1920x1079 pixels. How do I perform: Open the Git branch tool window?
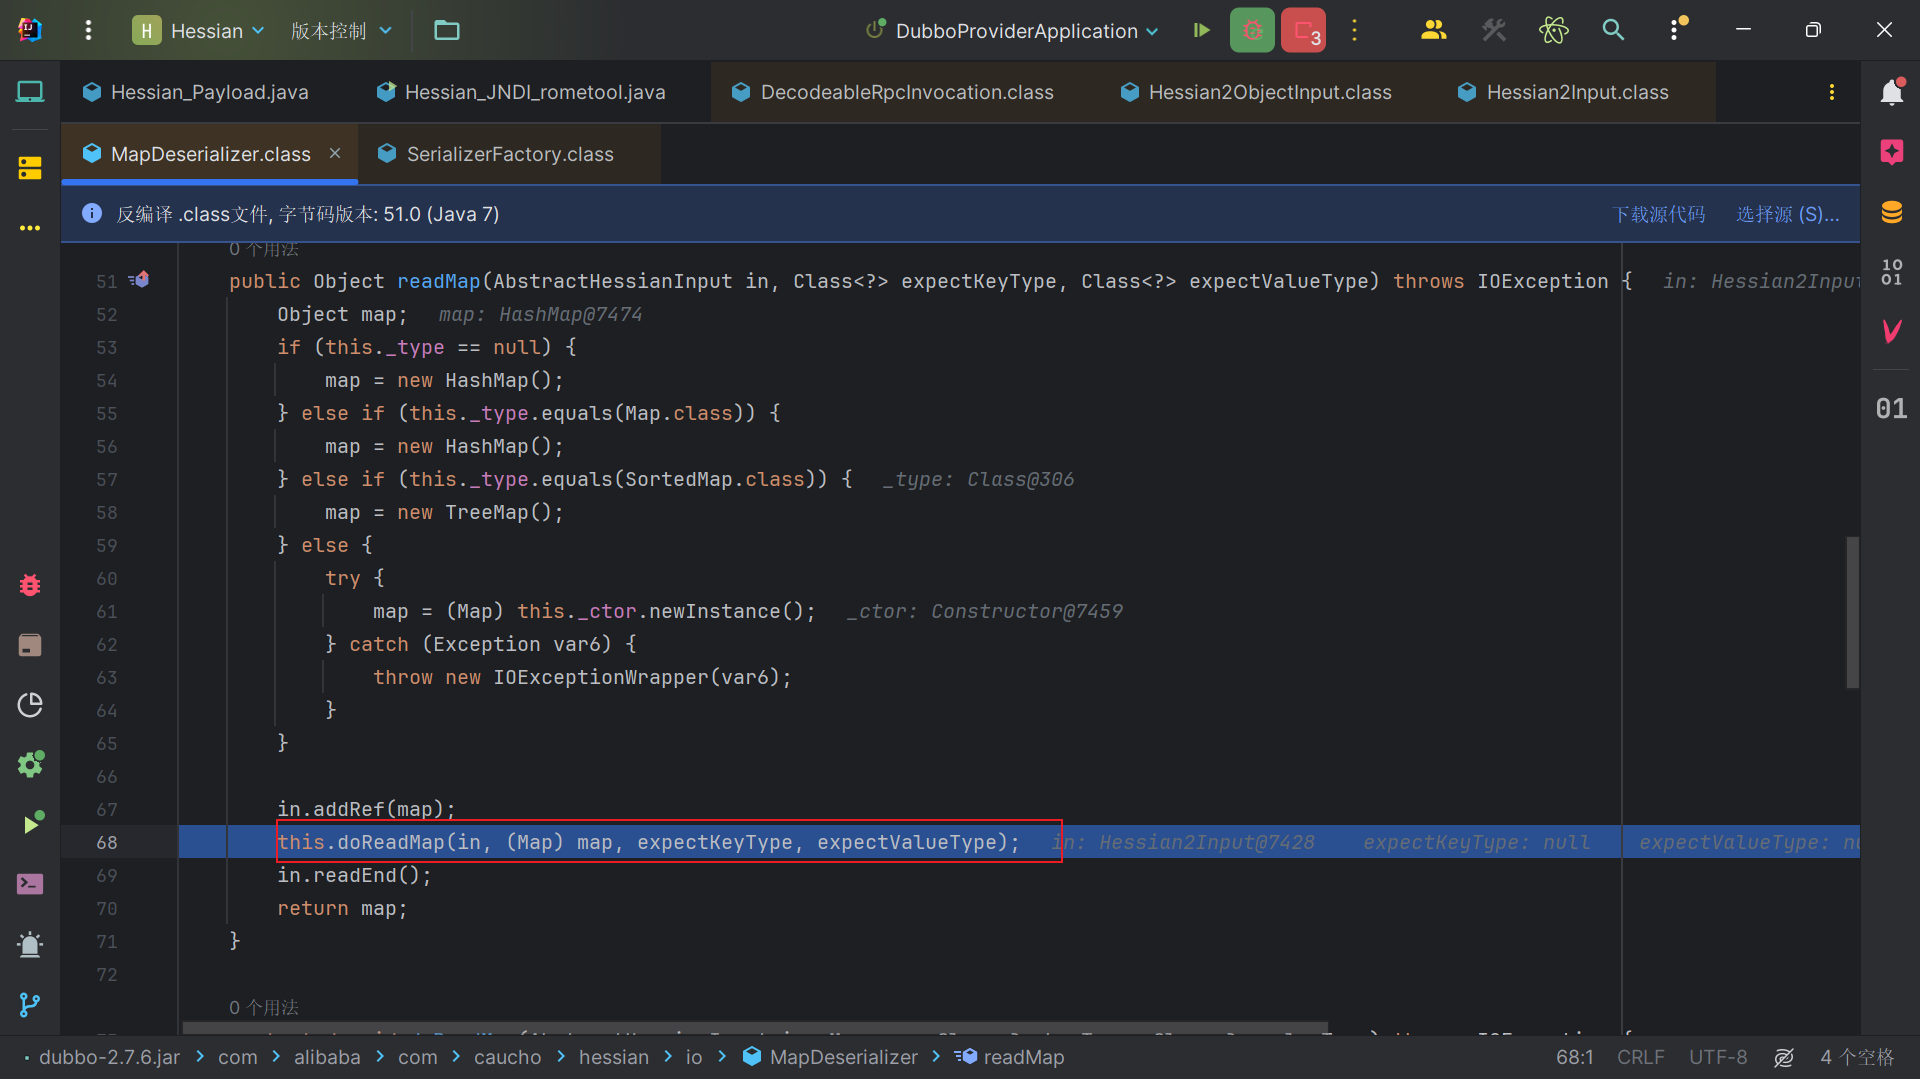coord(30,1004)
